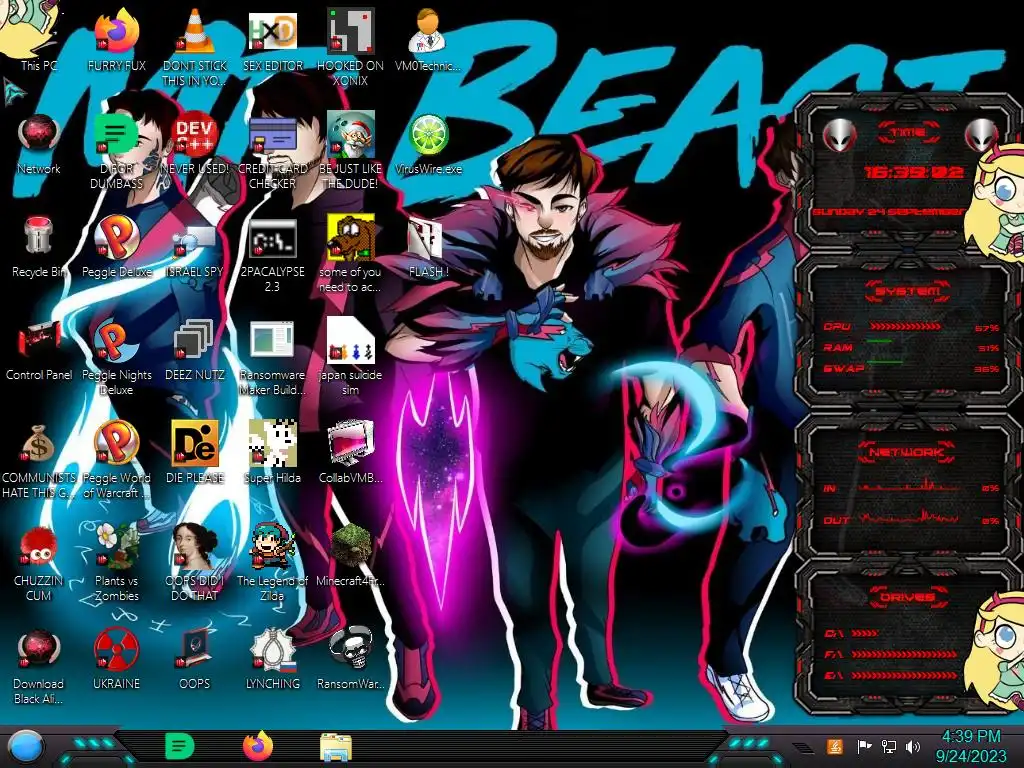Launch the Minecraft4Fr grass block icon
Image resolution: width=1024 pixels, height=768 pixels.
(x=350, y=556)
